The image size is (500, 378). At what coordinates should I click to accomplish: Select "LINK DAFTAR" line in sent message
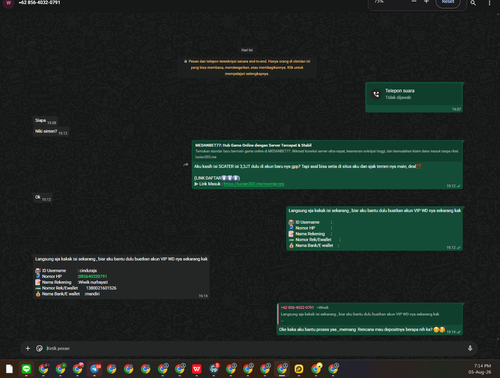pos(217,178)
